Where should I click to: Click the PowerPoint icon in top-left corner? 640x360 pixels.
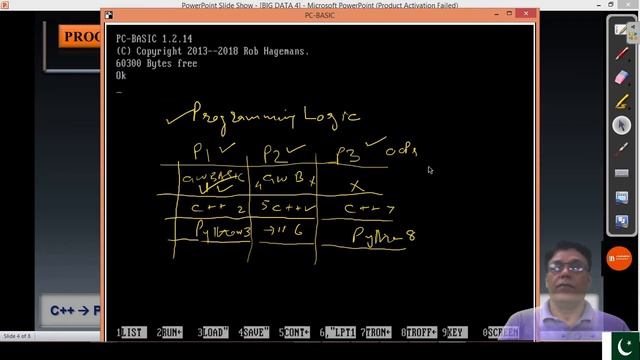[4, 4]
